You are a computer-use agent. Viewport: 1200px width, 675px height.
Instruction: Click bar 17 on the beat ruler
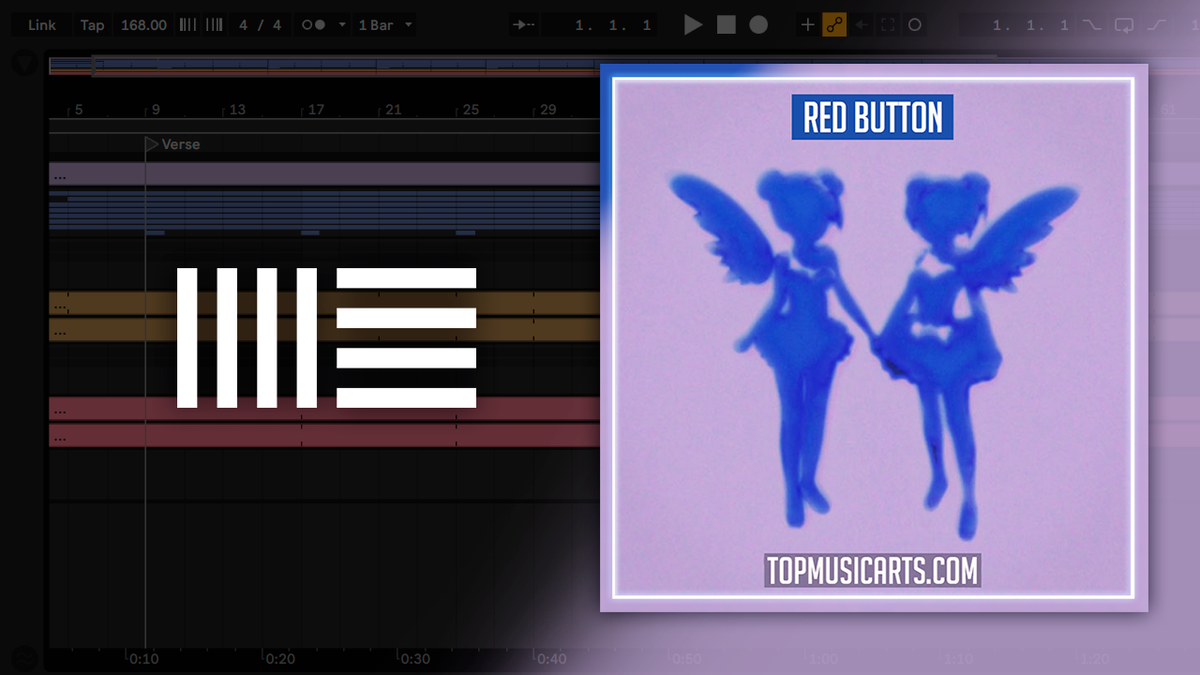(x=315, y=110)
